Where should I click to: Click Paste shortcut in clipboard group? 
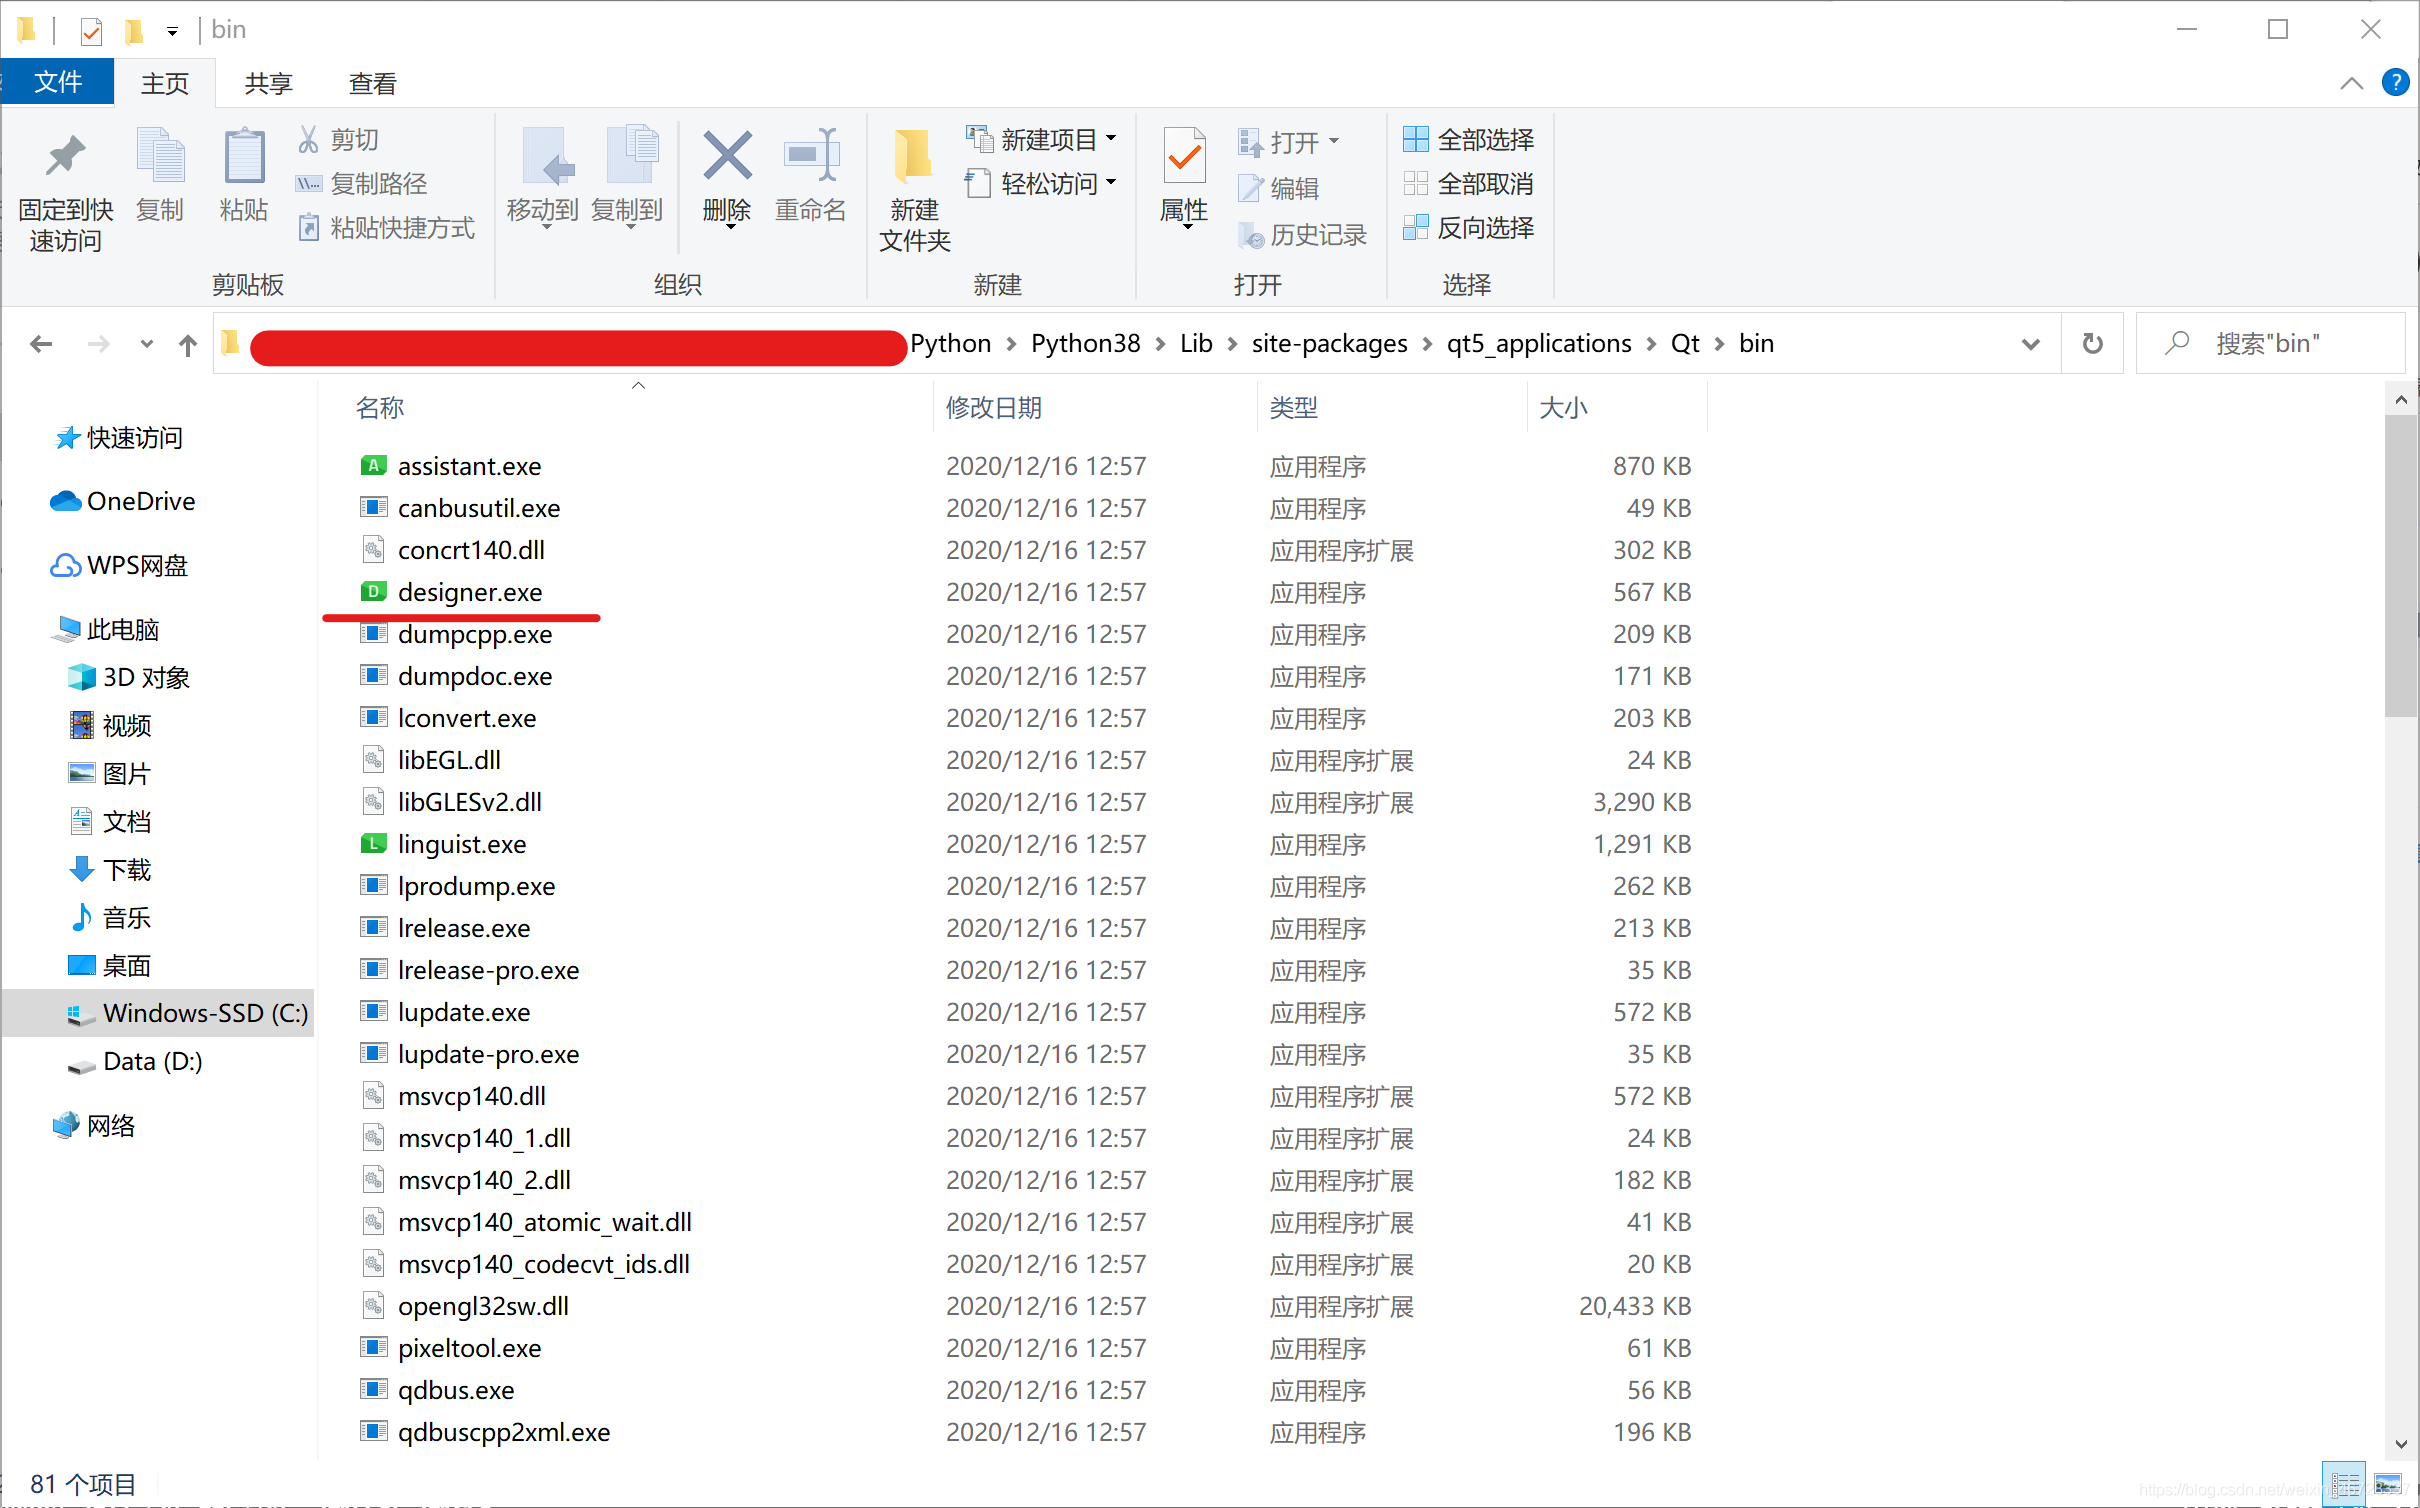coord(386,227)
